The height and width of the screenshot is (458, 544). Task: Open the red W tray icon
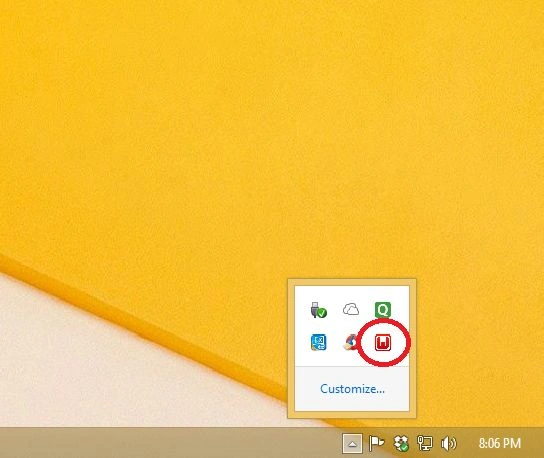point(383,342)
